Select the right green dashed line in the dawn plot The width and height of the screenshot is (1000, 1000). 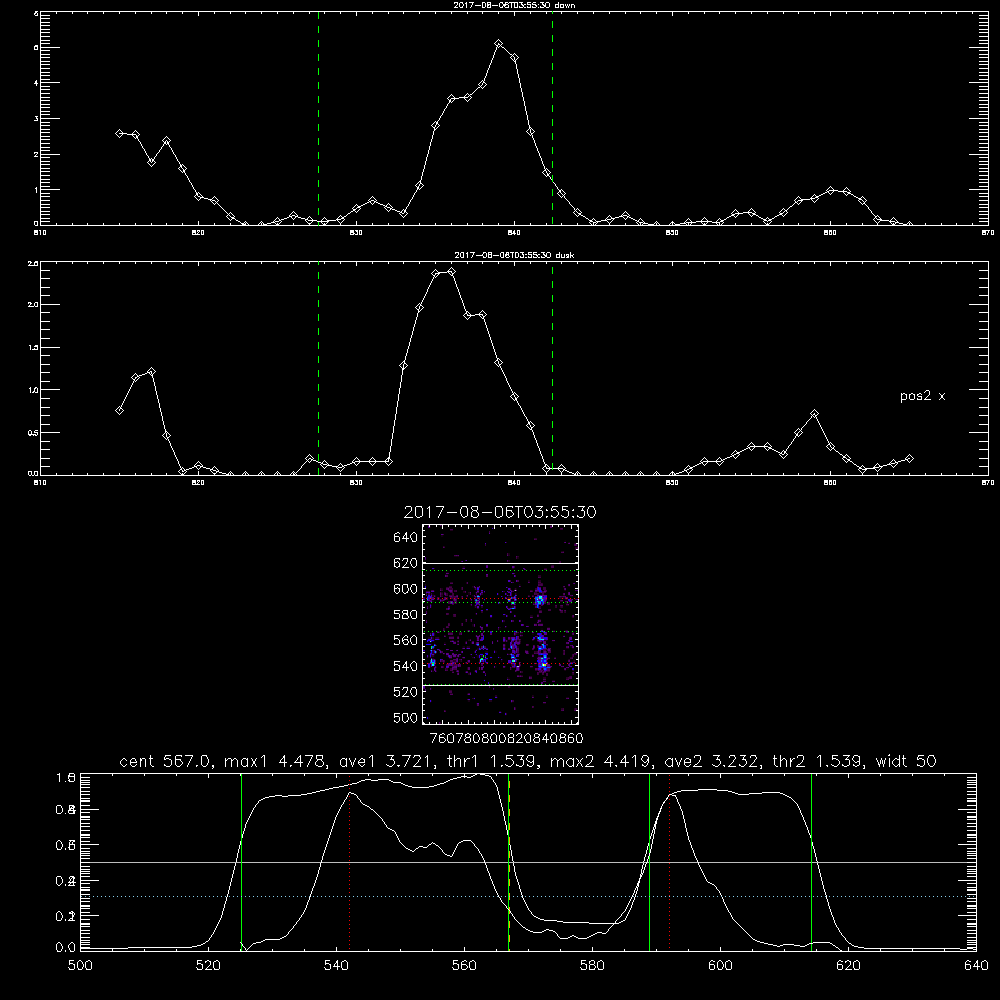[552, 118]
